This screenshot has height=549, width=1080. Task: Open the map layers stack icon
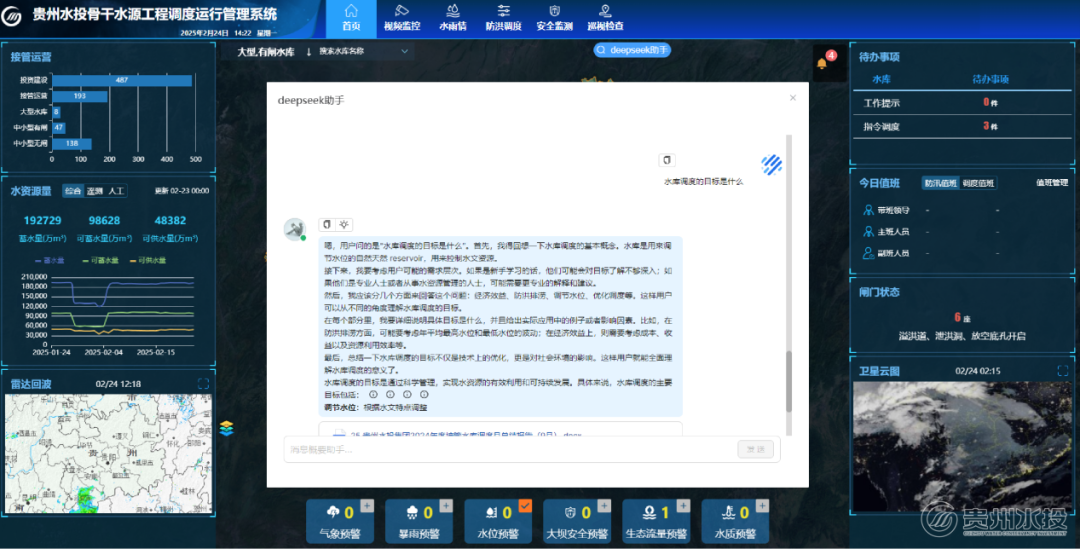pos(227,428)
